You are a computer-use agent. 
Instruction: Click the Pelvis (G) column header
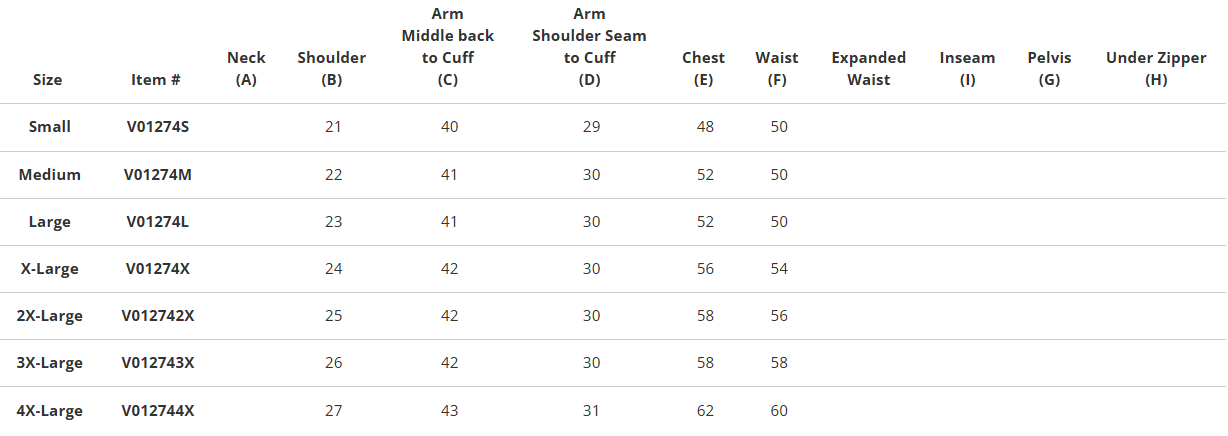(1049, 68)
